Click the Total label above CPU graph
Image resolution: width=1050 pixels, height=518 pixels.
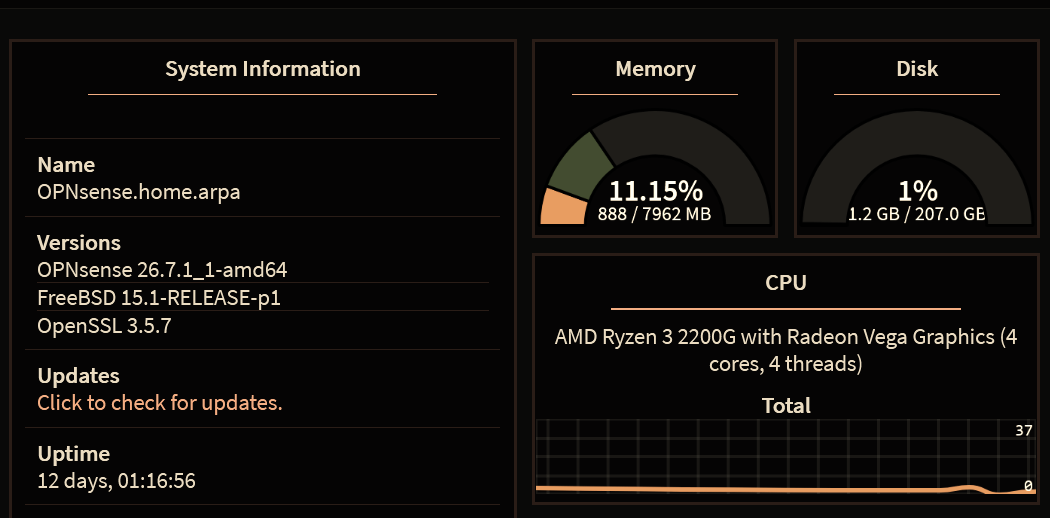pyautogui.click(x=786, y=406)
